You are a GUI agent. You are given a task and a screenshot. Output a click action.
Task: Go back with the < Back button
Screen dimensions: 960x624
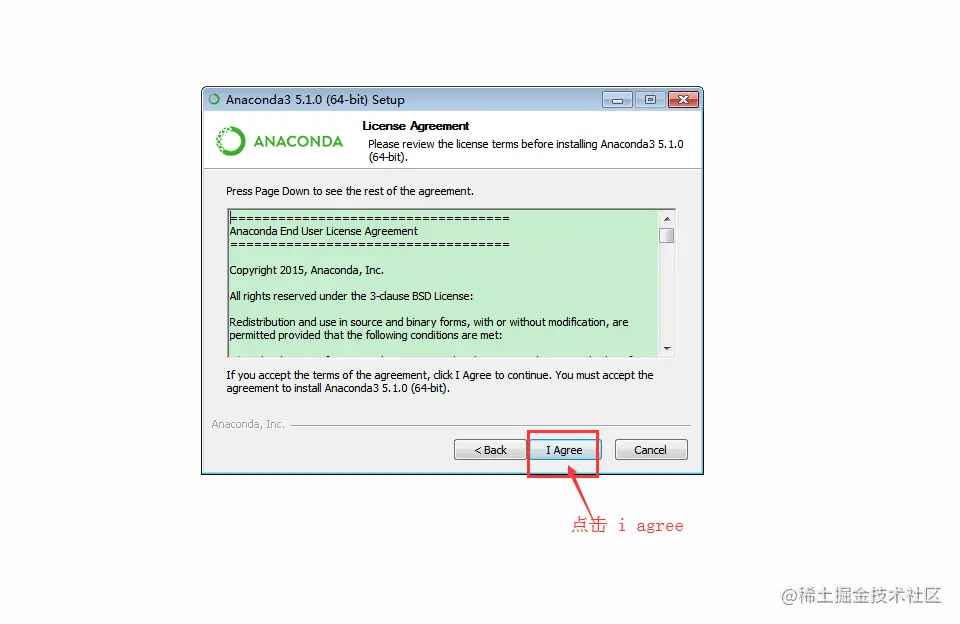click(490, 450)
